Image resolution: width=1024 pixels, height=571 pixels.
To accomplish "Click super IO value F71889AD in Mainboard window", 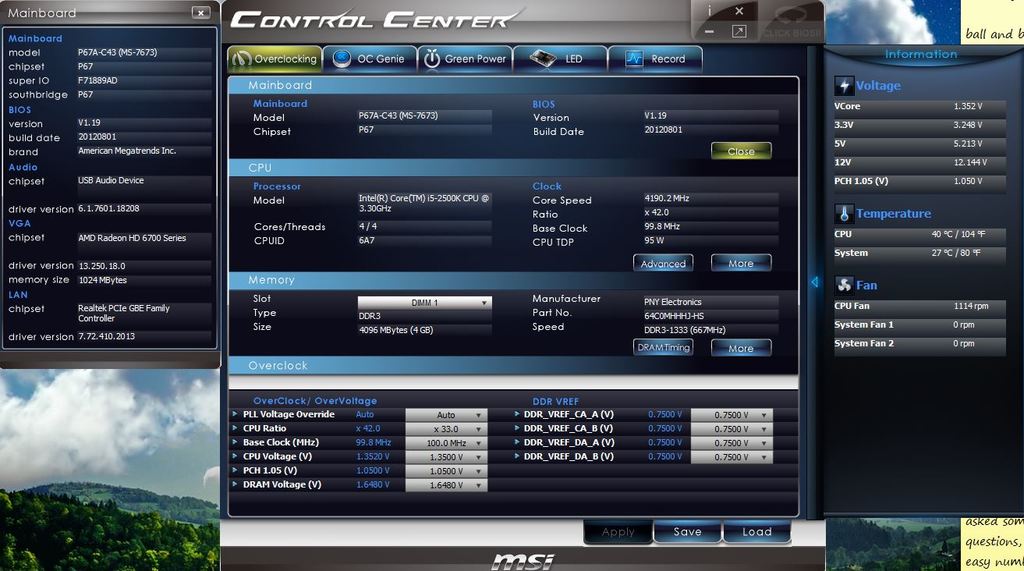I will pyautogui.click(x=97, y=80).
